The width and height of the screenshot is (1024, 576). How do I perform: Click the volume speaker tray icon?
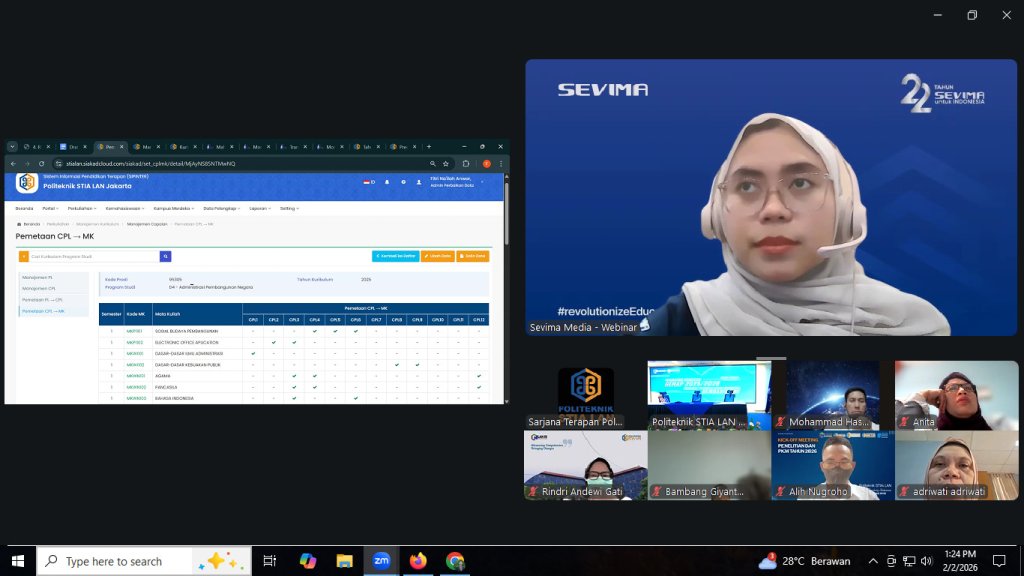pos(926,561)
